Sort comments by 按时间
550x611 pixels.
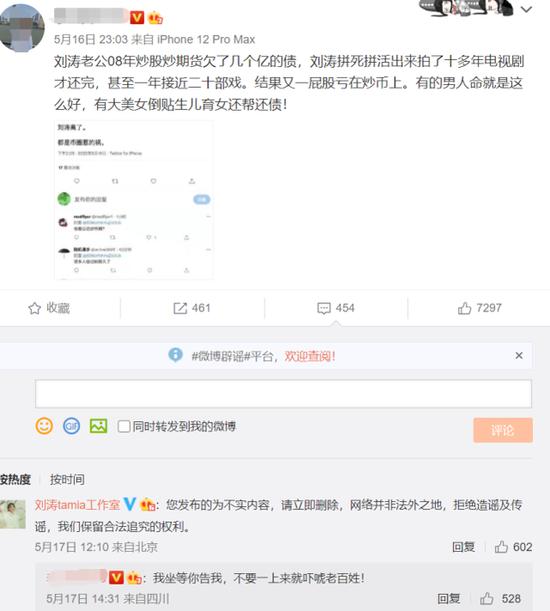coord(67,479)
